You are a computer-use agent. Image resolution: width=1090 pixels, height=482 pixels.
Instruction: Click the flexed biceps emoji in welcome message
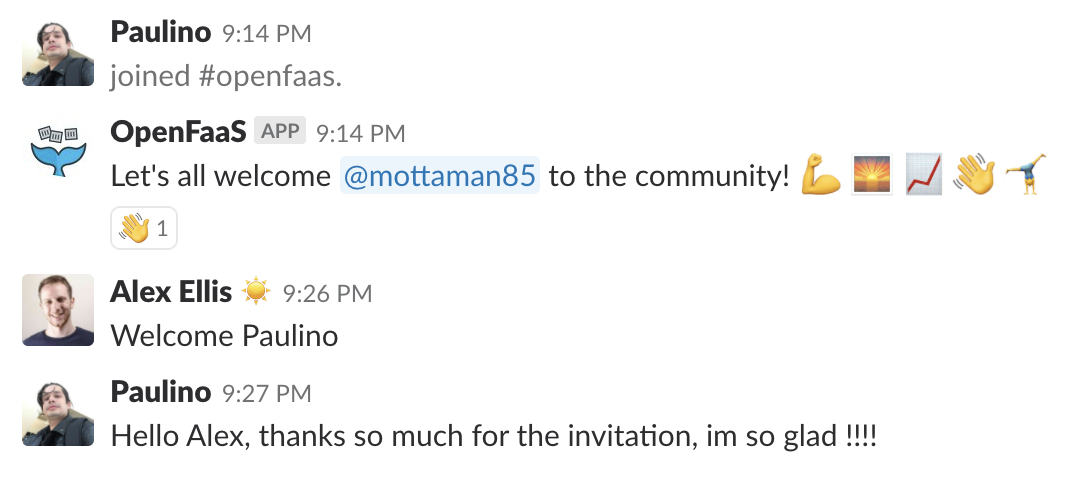click(x=821, y=175)
